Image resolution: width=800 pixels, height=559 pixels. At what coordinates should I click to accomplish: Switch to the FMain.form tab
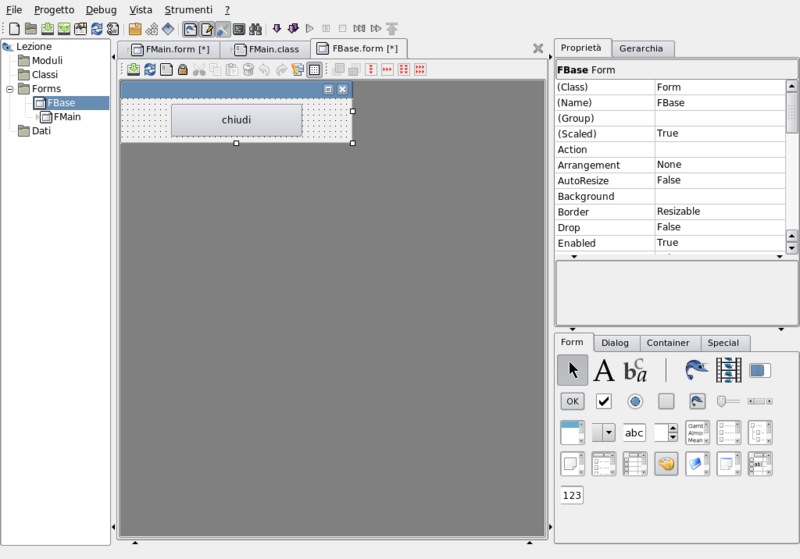(170, 49)
